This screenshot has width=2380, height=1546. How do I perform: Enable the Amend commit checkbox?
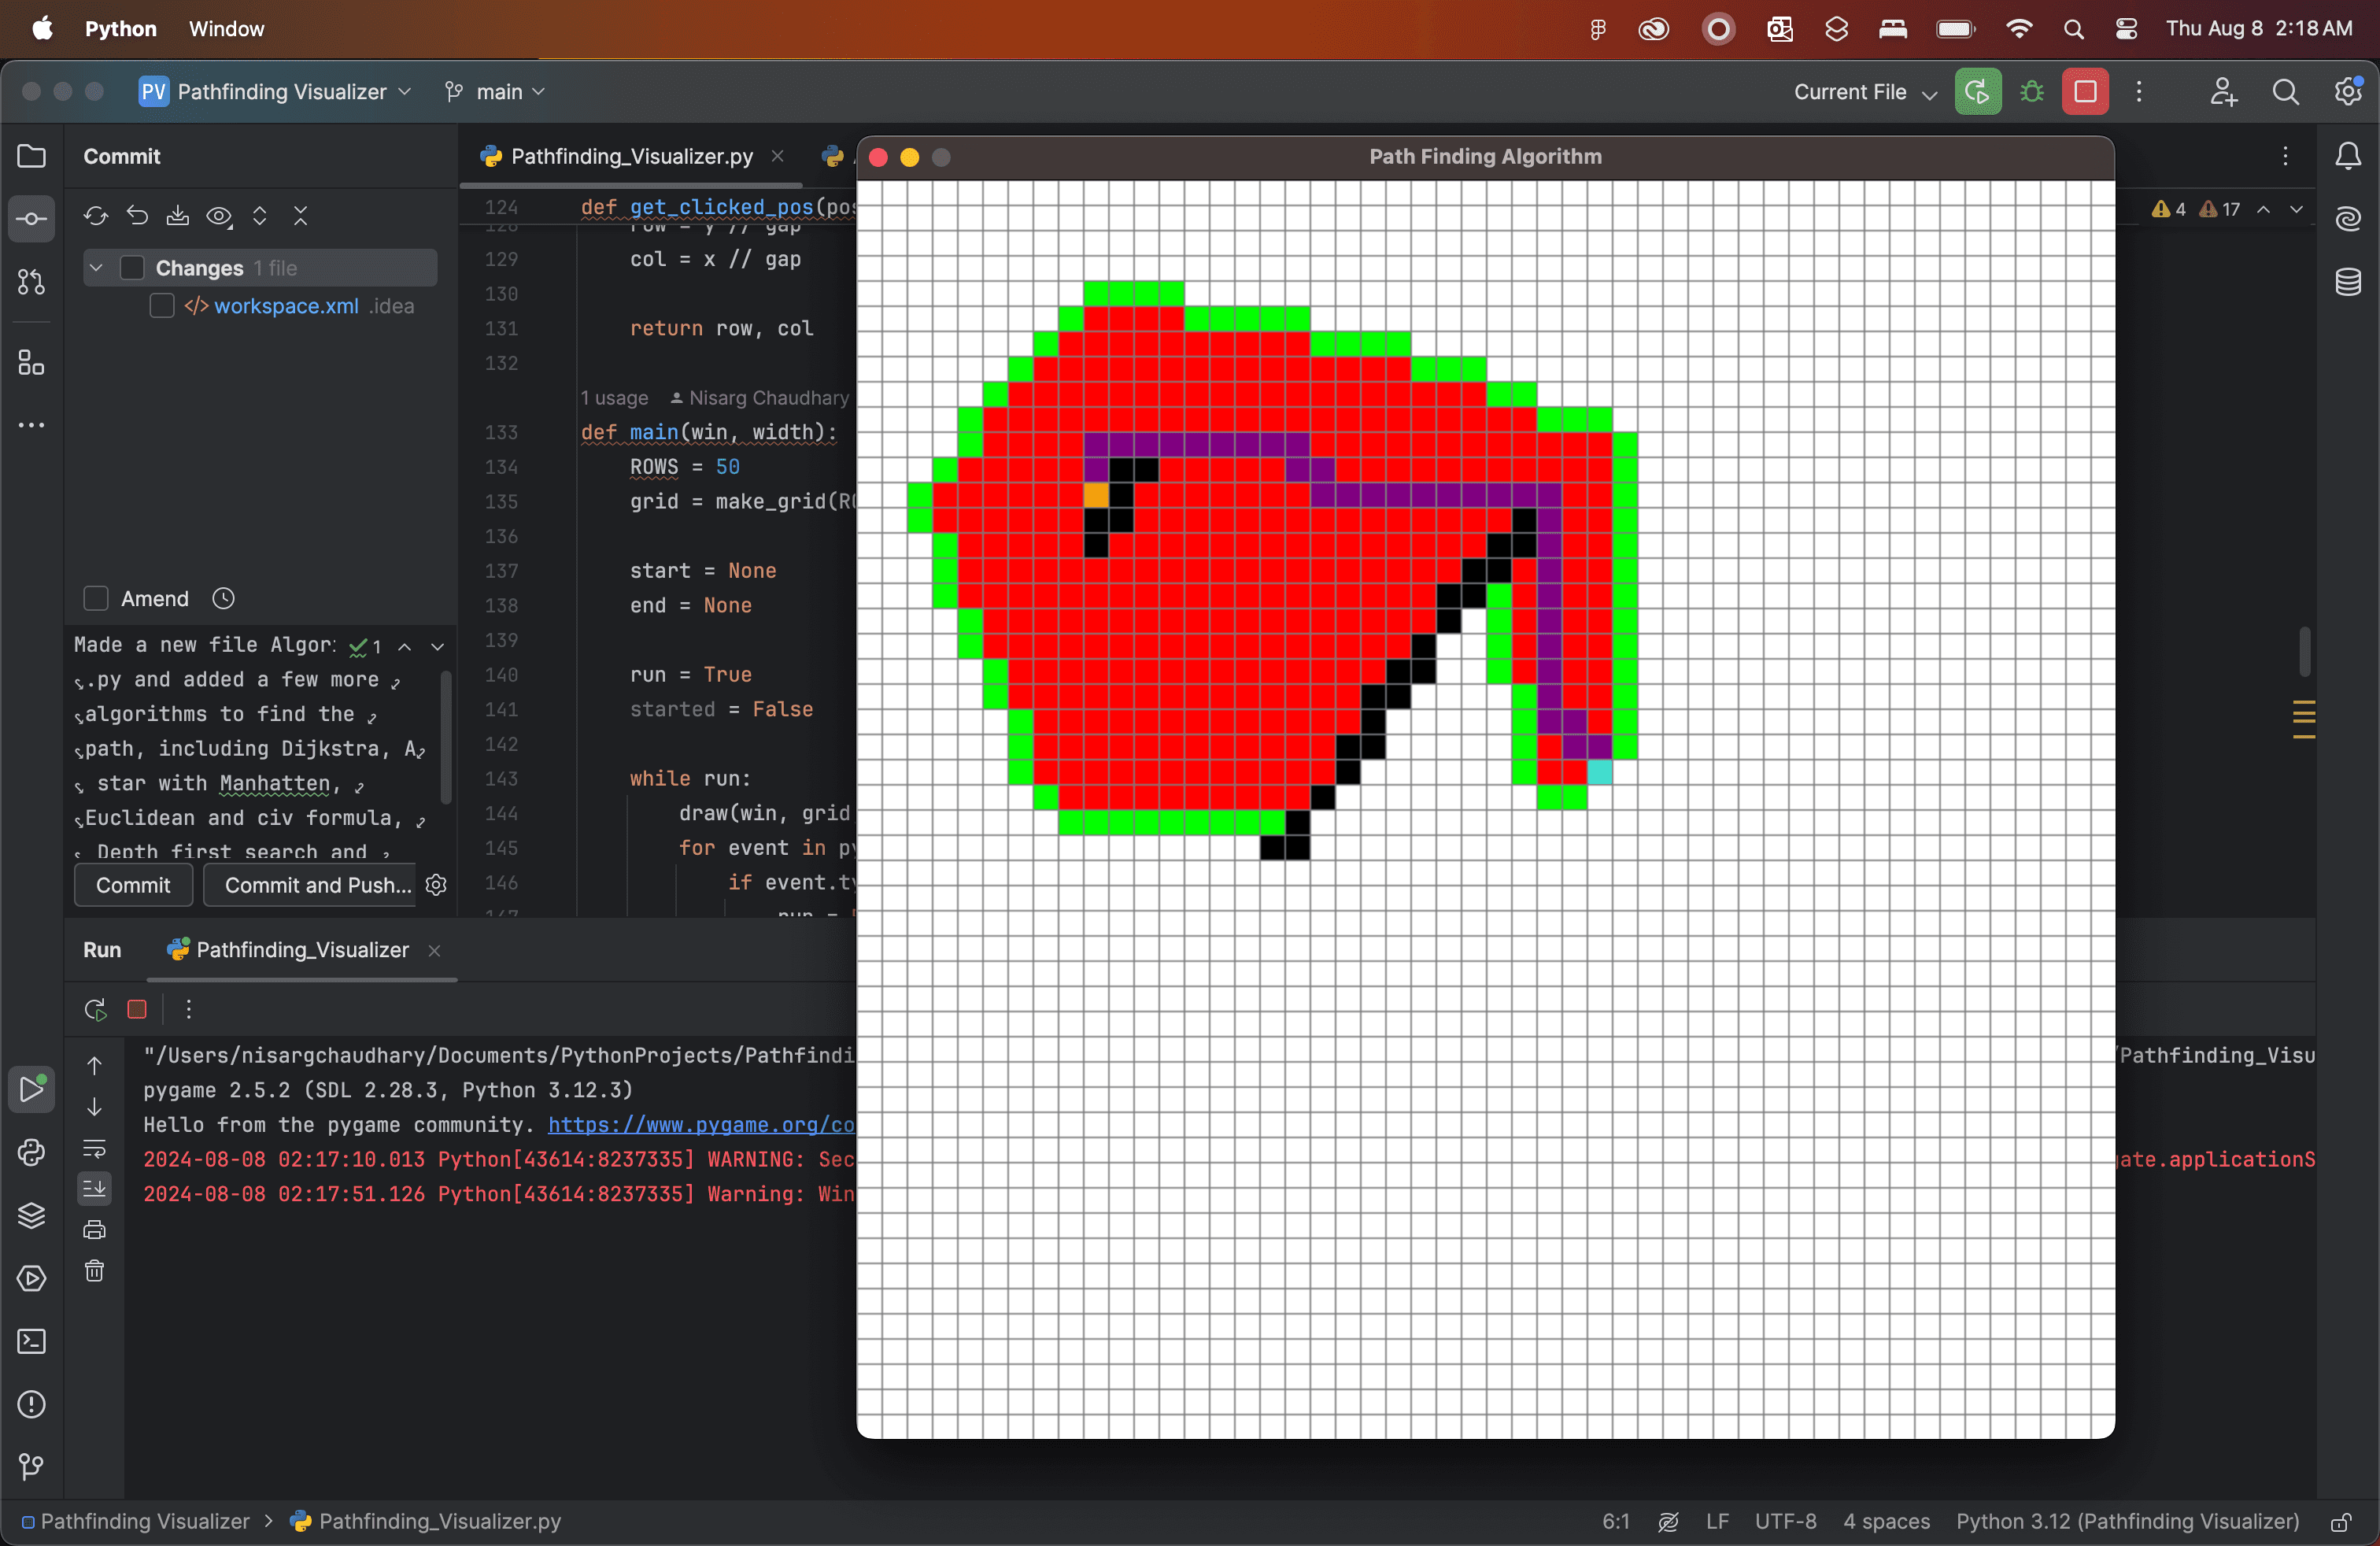tap(96, 598)
